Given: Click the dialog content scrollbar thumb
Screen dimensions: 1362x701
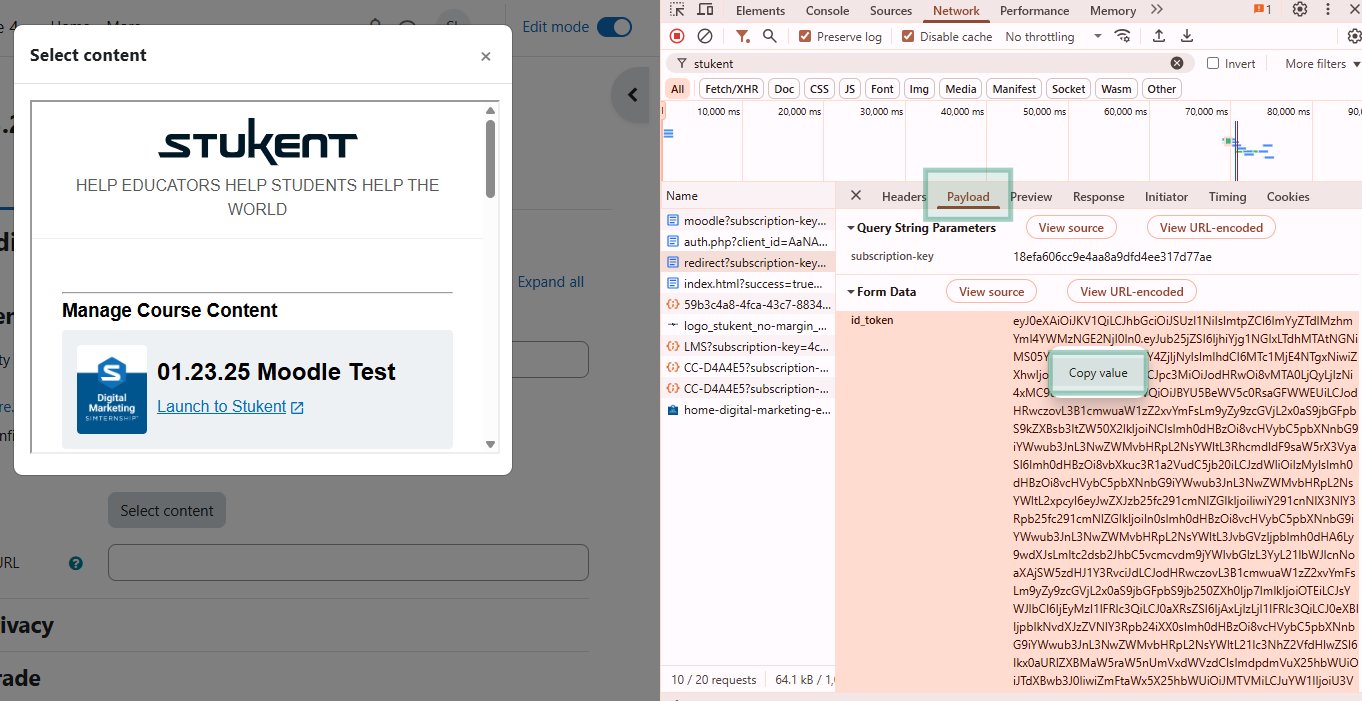Looking at the screenshot, I should coord(491,158).
